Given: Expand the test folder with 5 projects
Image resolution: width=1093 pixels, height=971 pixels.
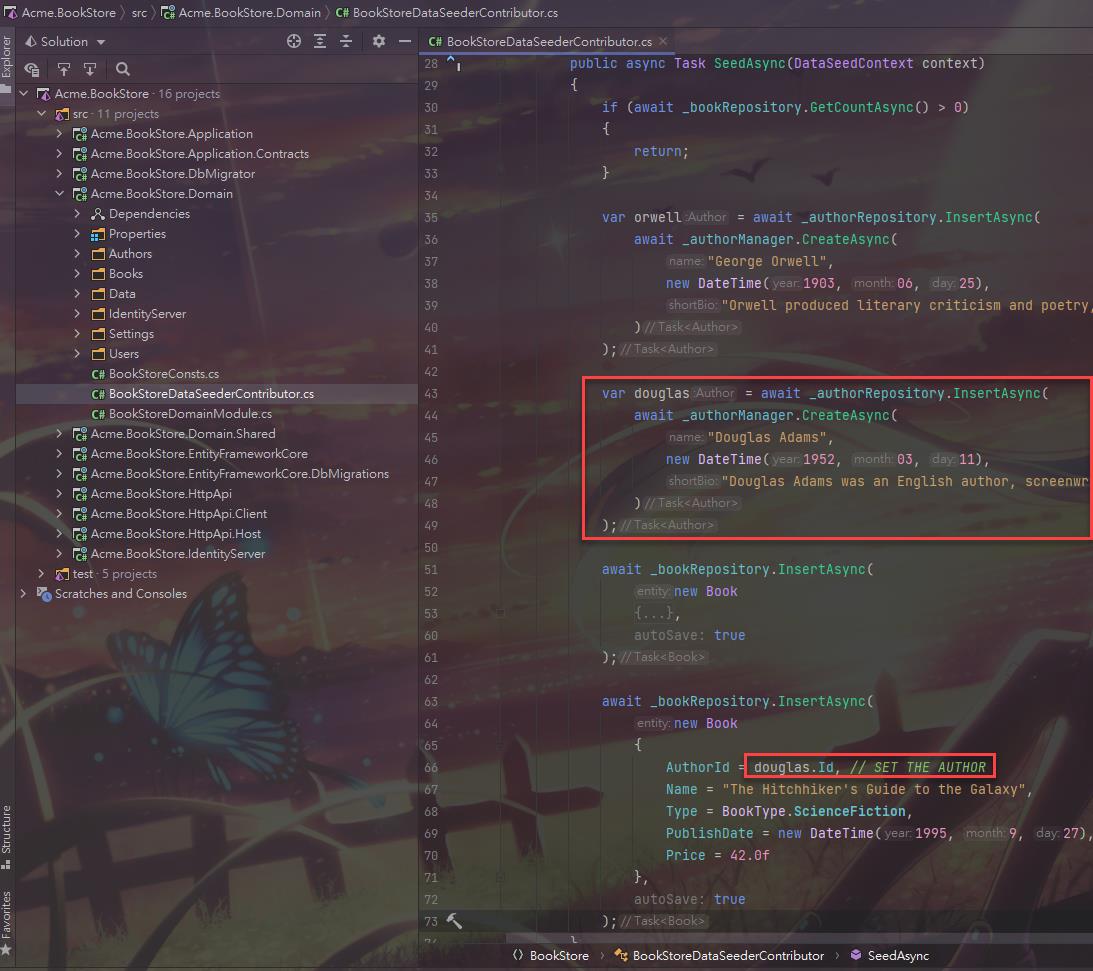Looking at the screenshot, I should click(41, 574).
